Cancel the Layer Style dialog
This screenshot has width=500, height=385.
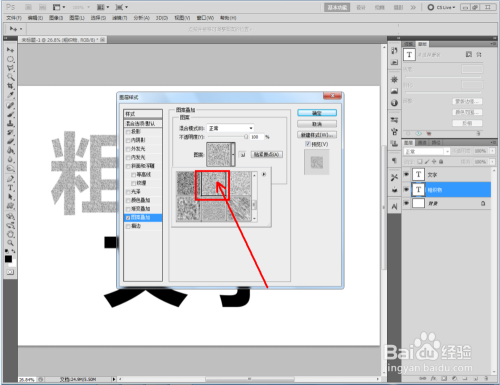click(x=317, y=124)
